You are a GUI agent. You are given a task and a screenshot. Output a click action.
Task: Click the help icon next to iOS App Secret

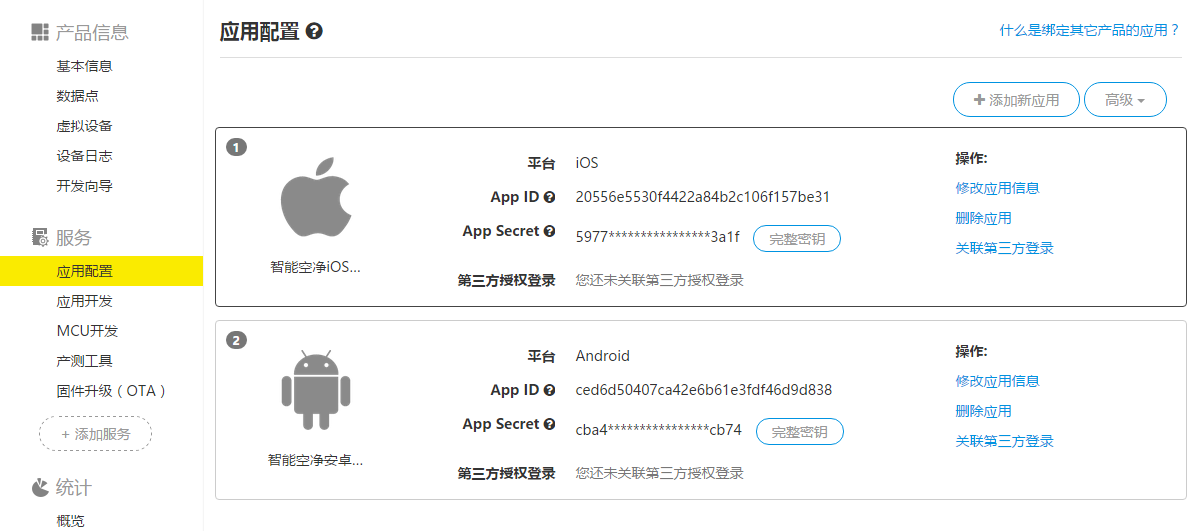549,231
